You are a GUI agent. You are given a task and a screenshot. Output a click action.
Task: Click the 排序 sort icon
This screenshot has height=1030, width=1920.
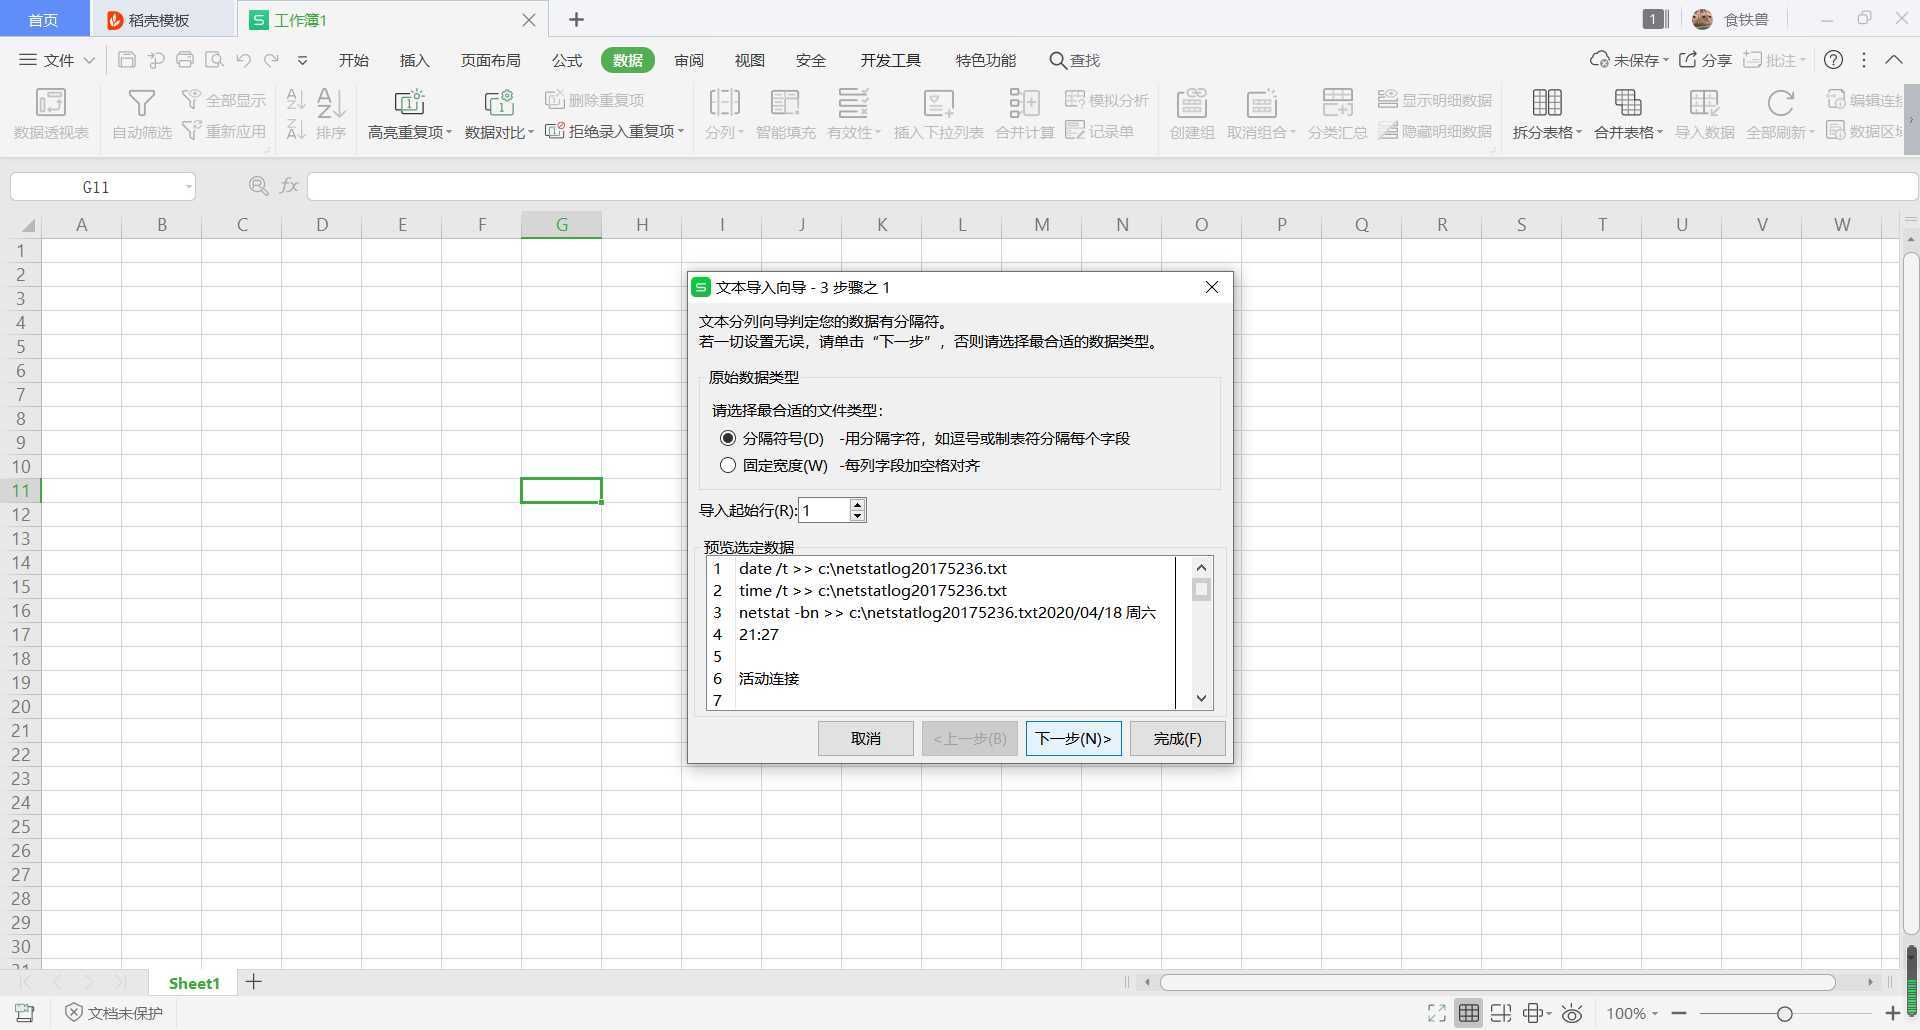(x=331, y=103)
